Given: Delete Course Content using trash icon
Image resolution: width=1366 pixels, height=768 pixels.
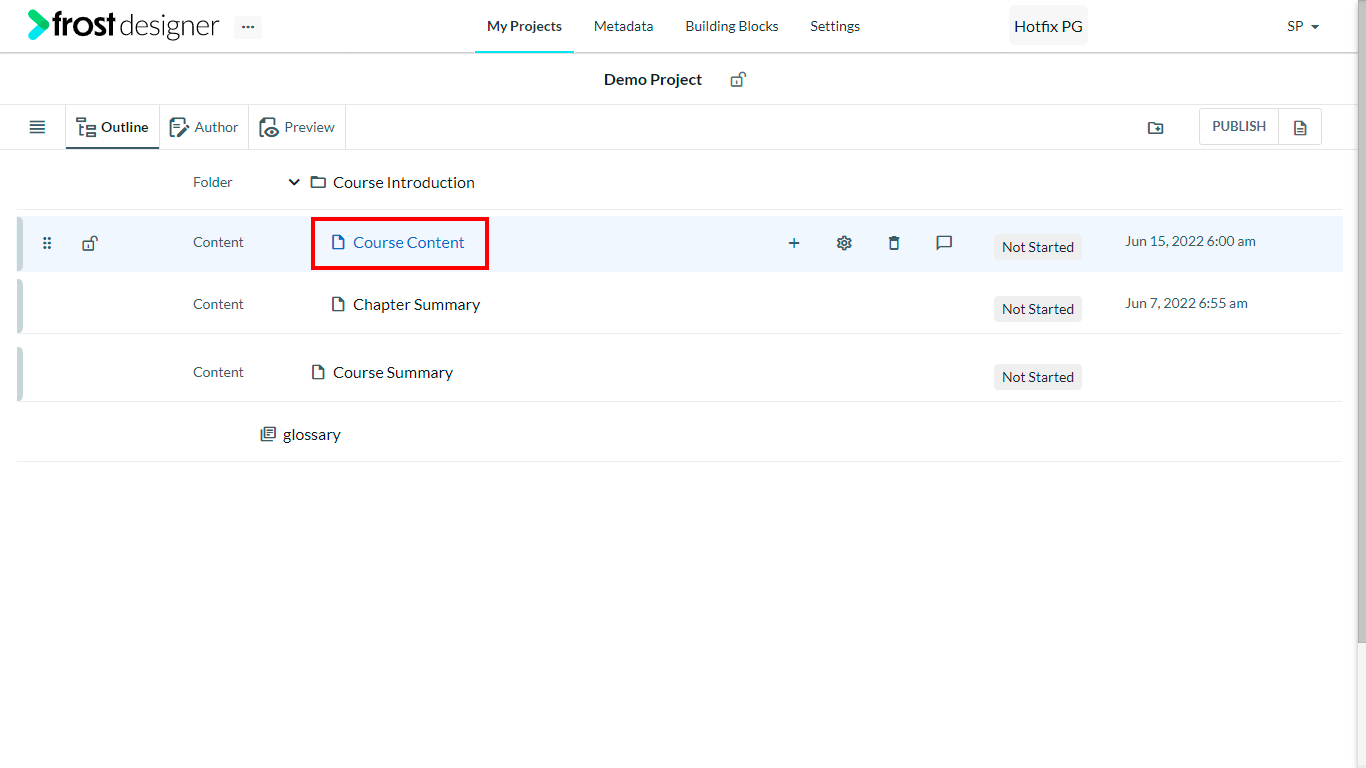Looking at the screenshot, I should (x=894, y=243).
